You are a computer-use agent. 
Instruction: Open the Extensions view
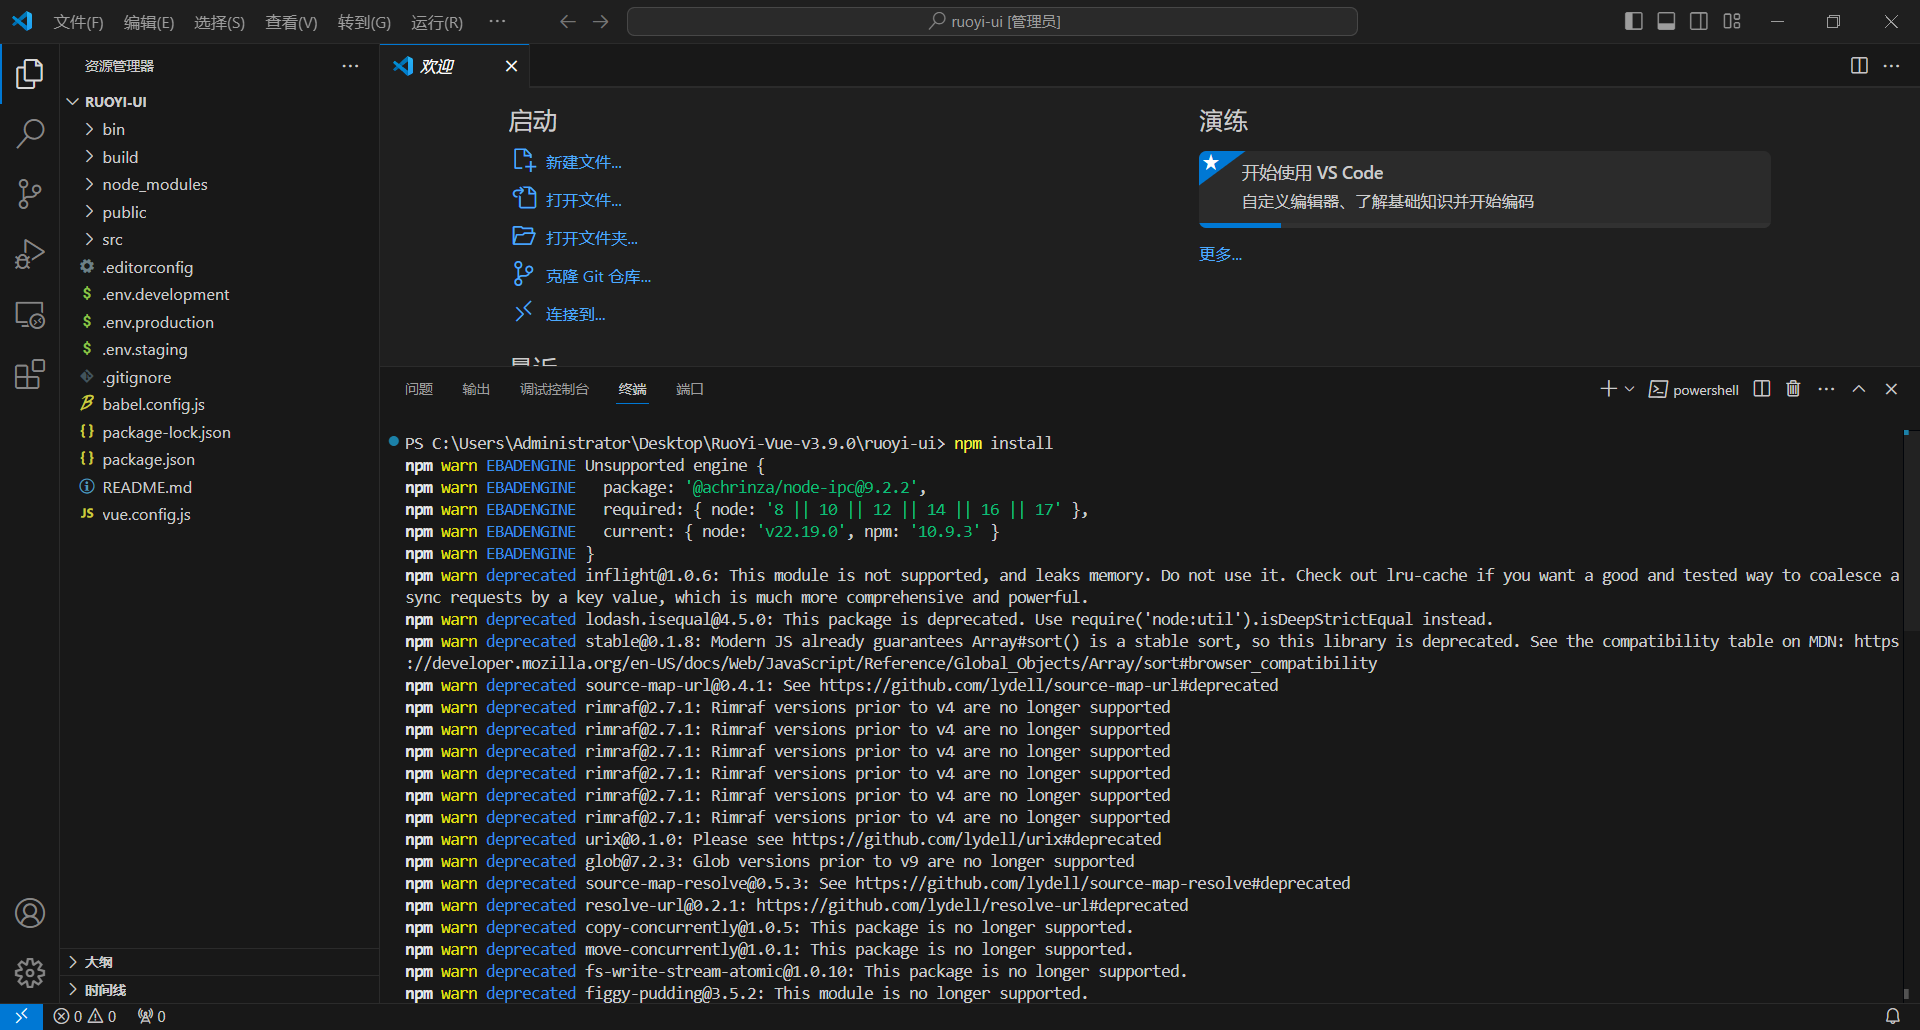(x=30, y=375)
